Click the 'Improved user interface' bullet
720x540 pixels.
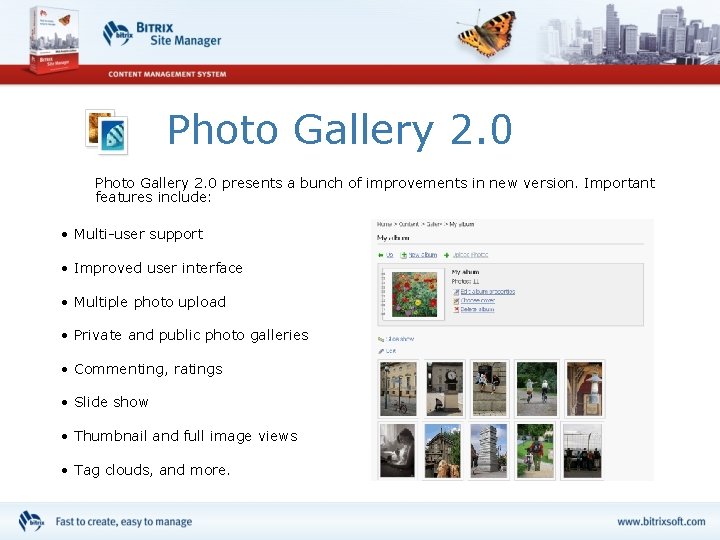coord(158,268)
